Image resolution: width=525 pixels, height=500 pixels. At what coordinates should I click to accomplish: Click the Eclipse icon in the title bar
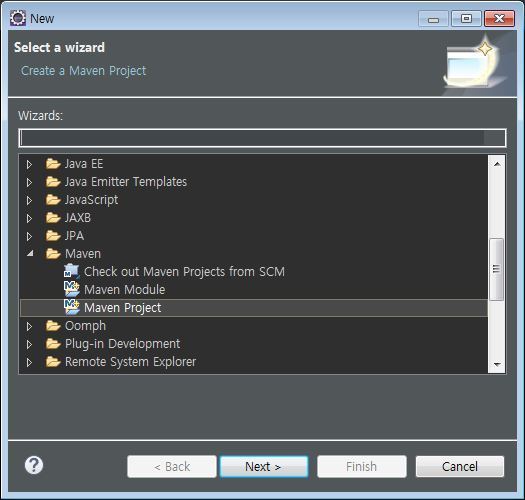(x=18, y=18)
